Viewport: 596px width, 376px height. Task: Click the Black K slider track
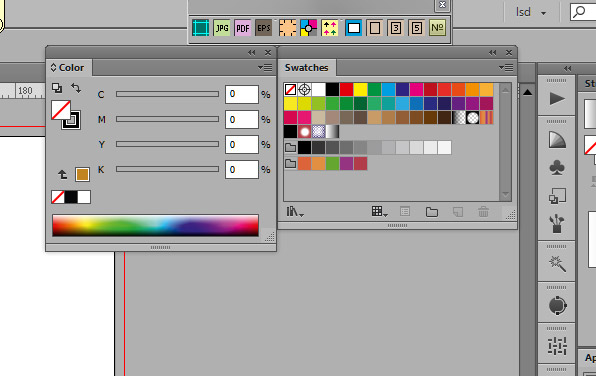[x=167, y=169]
